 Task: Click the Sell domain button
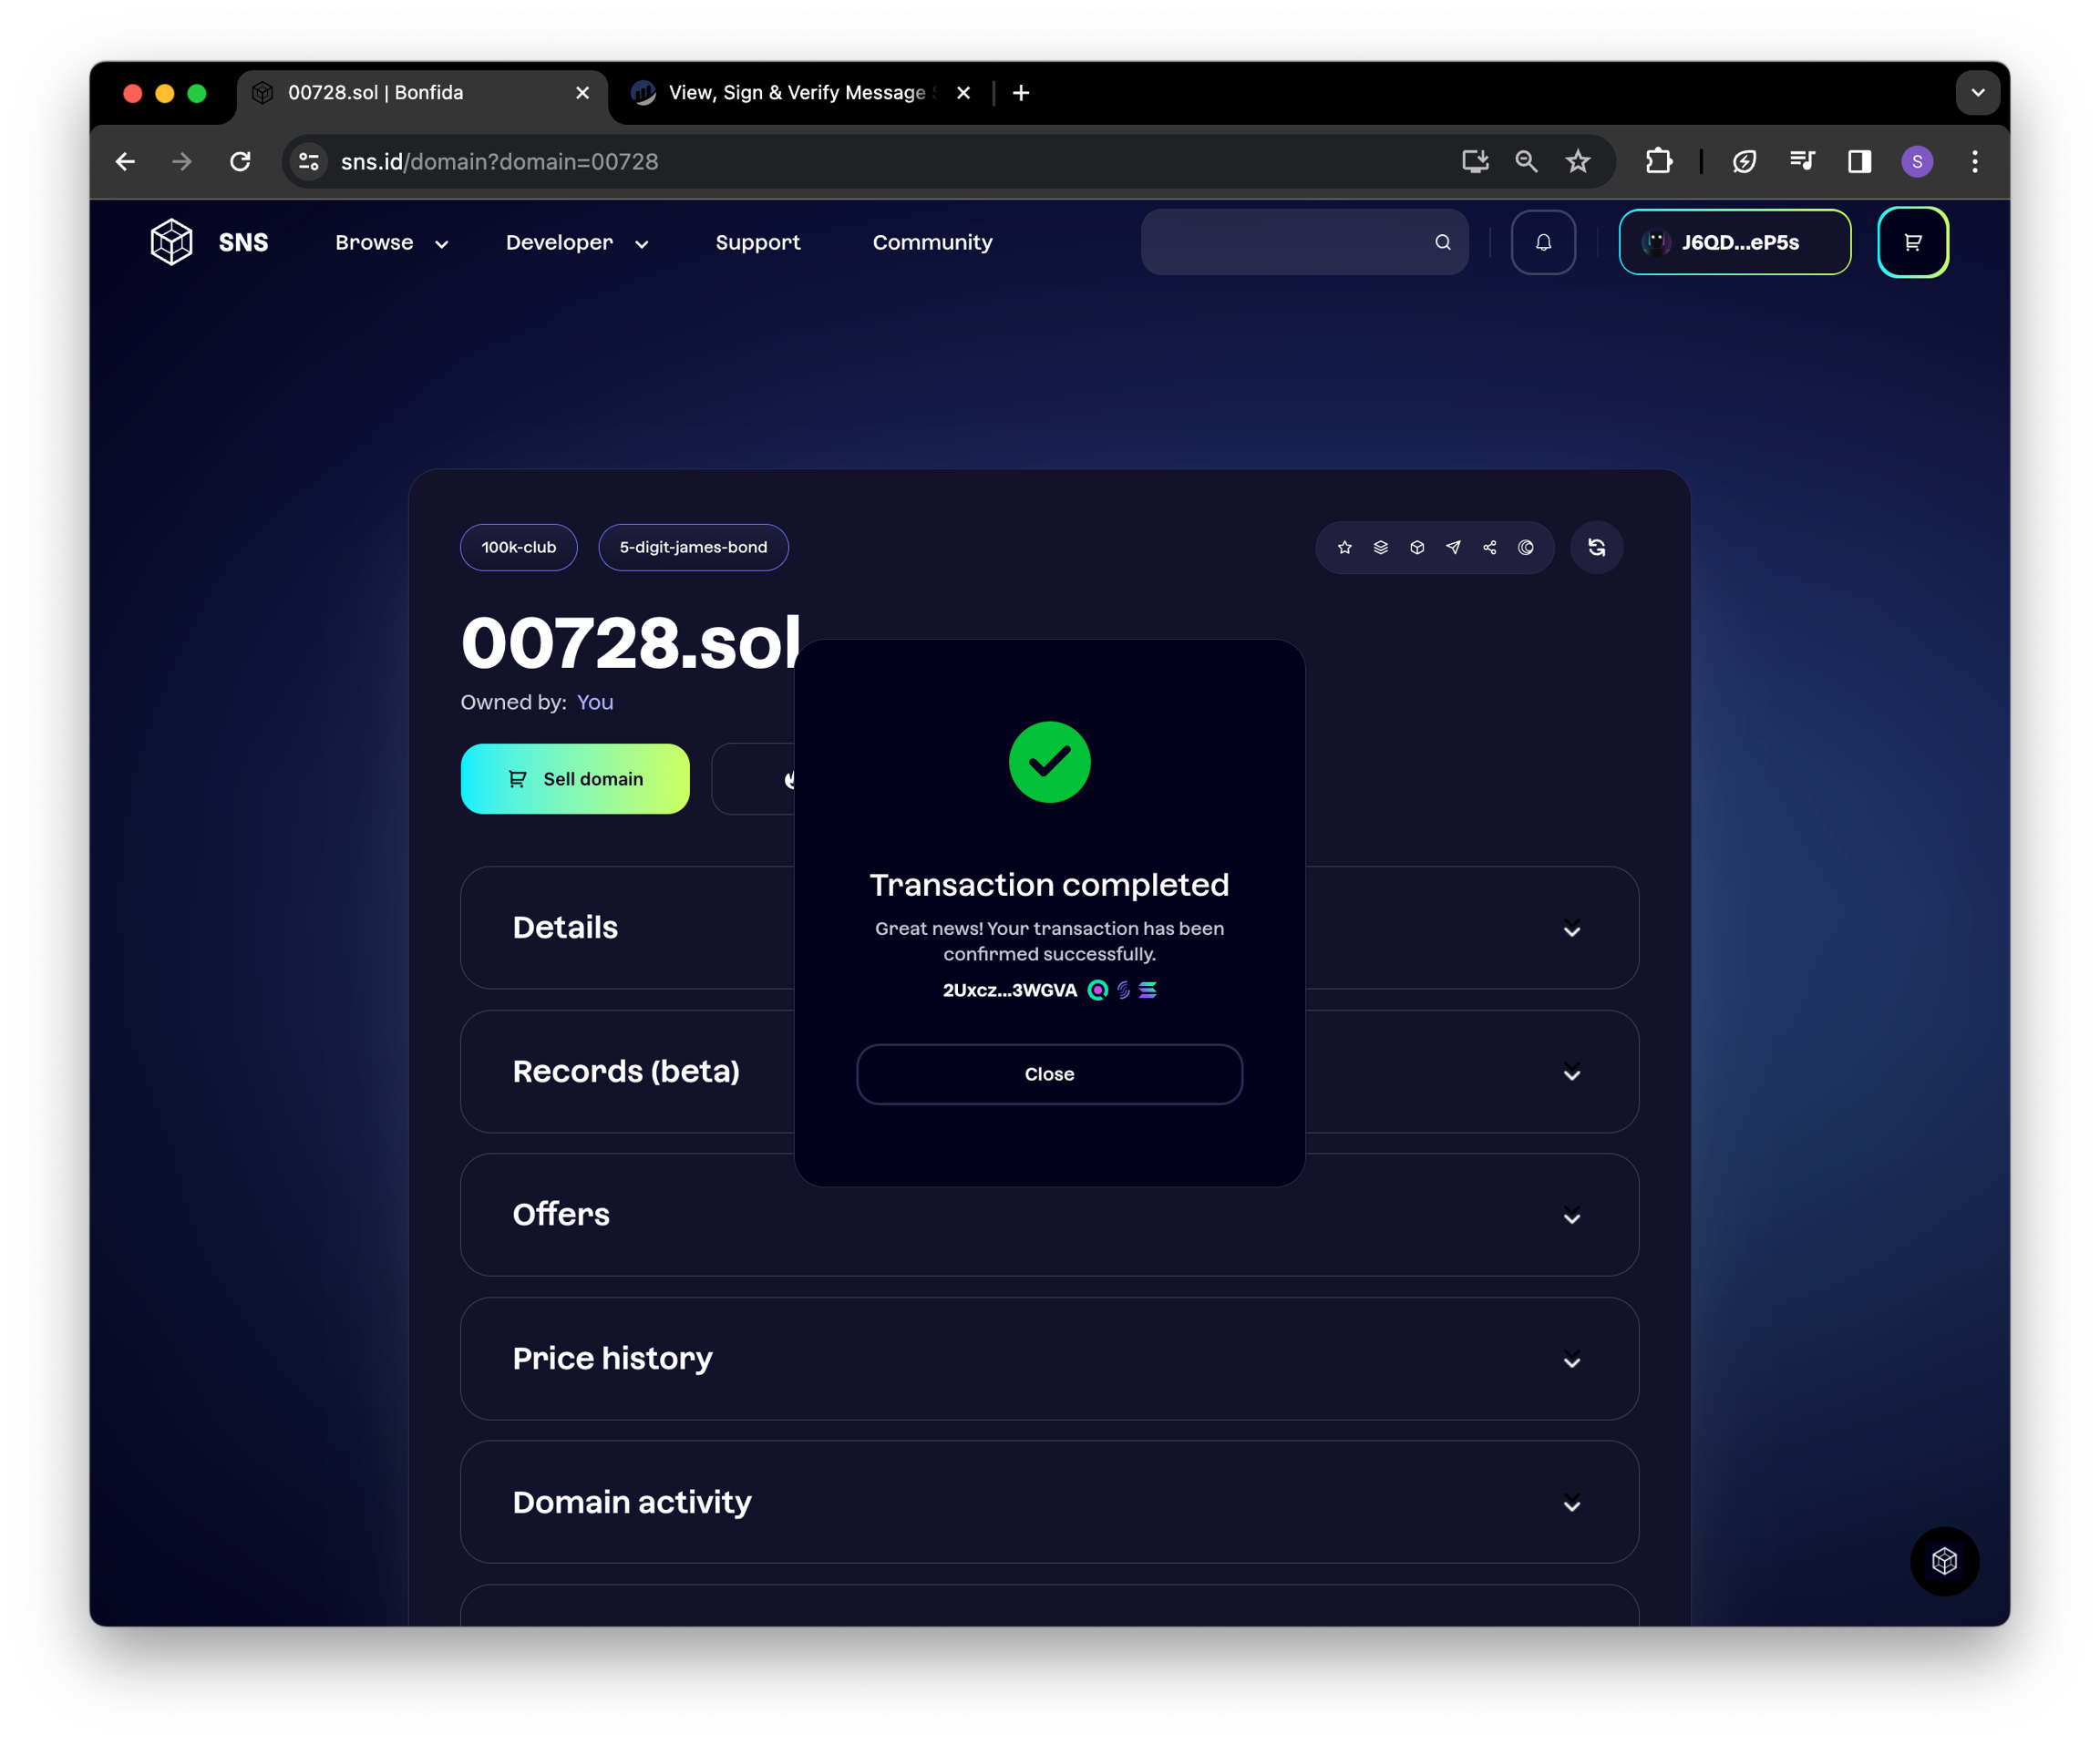tap(575, 779)
